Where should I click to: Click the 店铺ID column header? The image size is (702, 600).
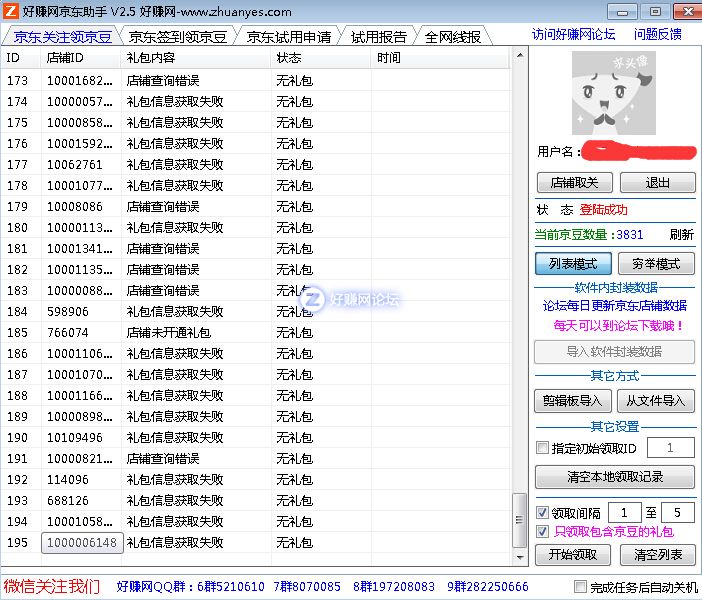coord(81,58)
